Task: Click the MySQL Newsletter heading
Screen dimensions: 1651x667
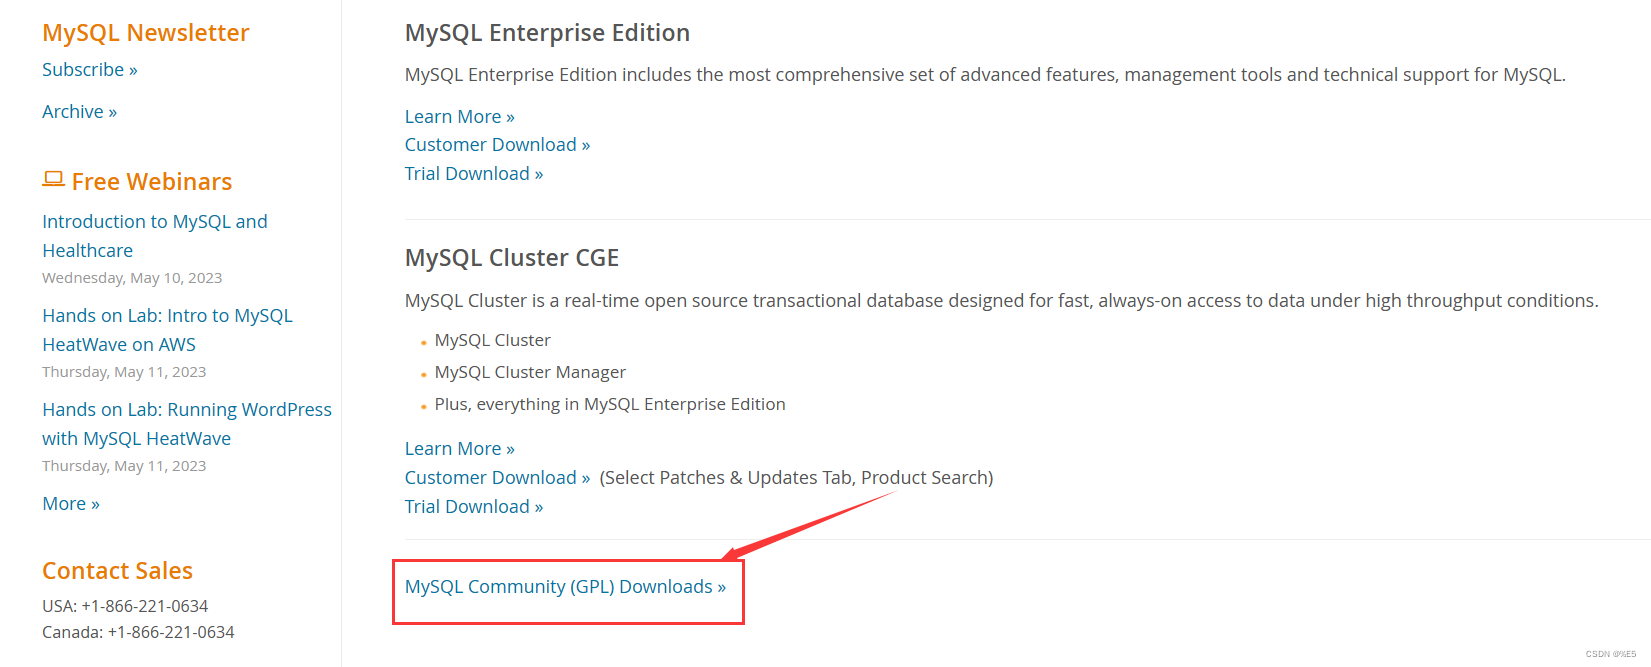Action: (x=146, y=33)
